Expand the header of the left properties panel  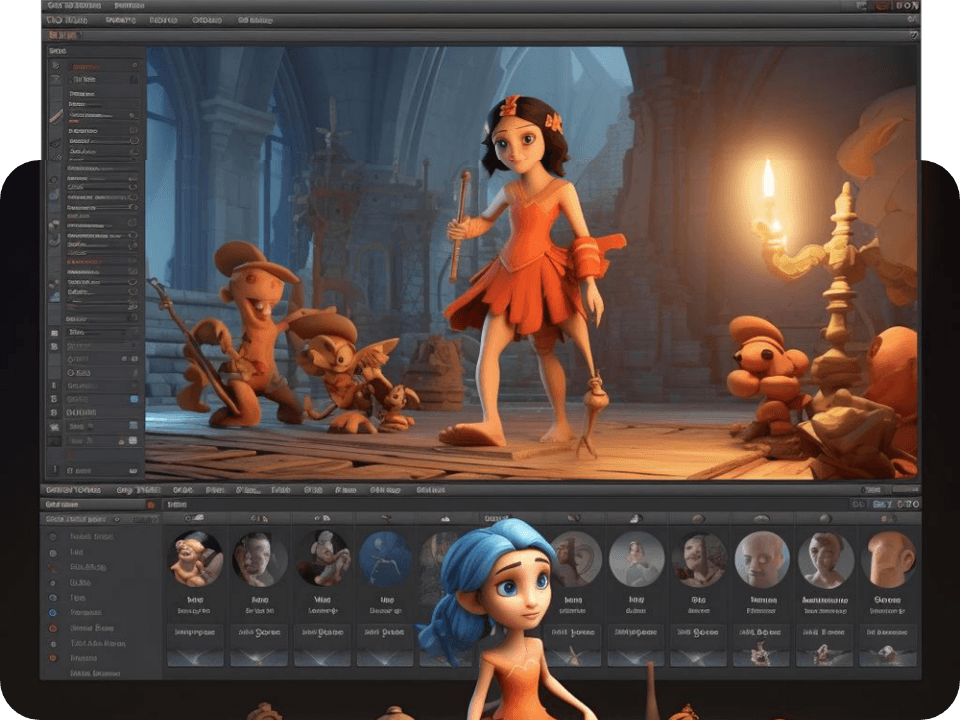pos(58,50)
